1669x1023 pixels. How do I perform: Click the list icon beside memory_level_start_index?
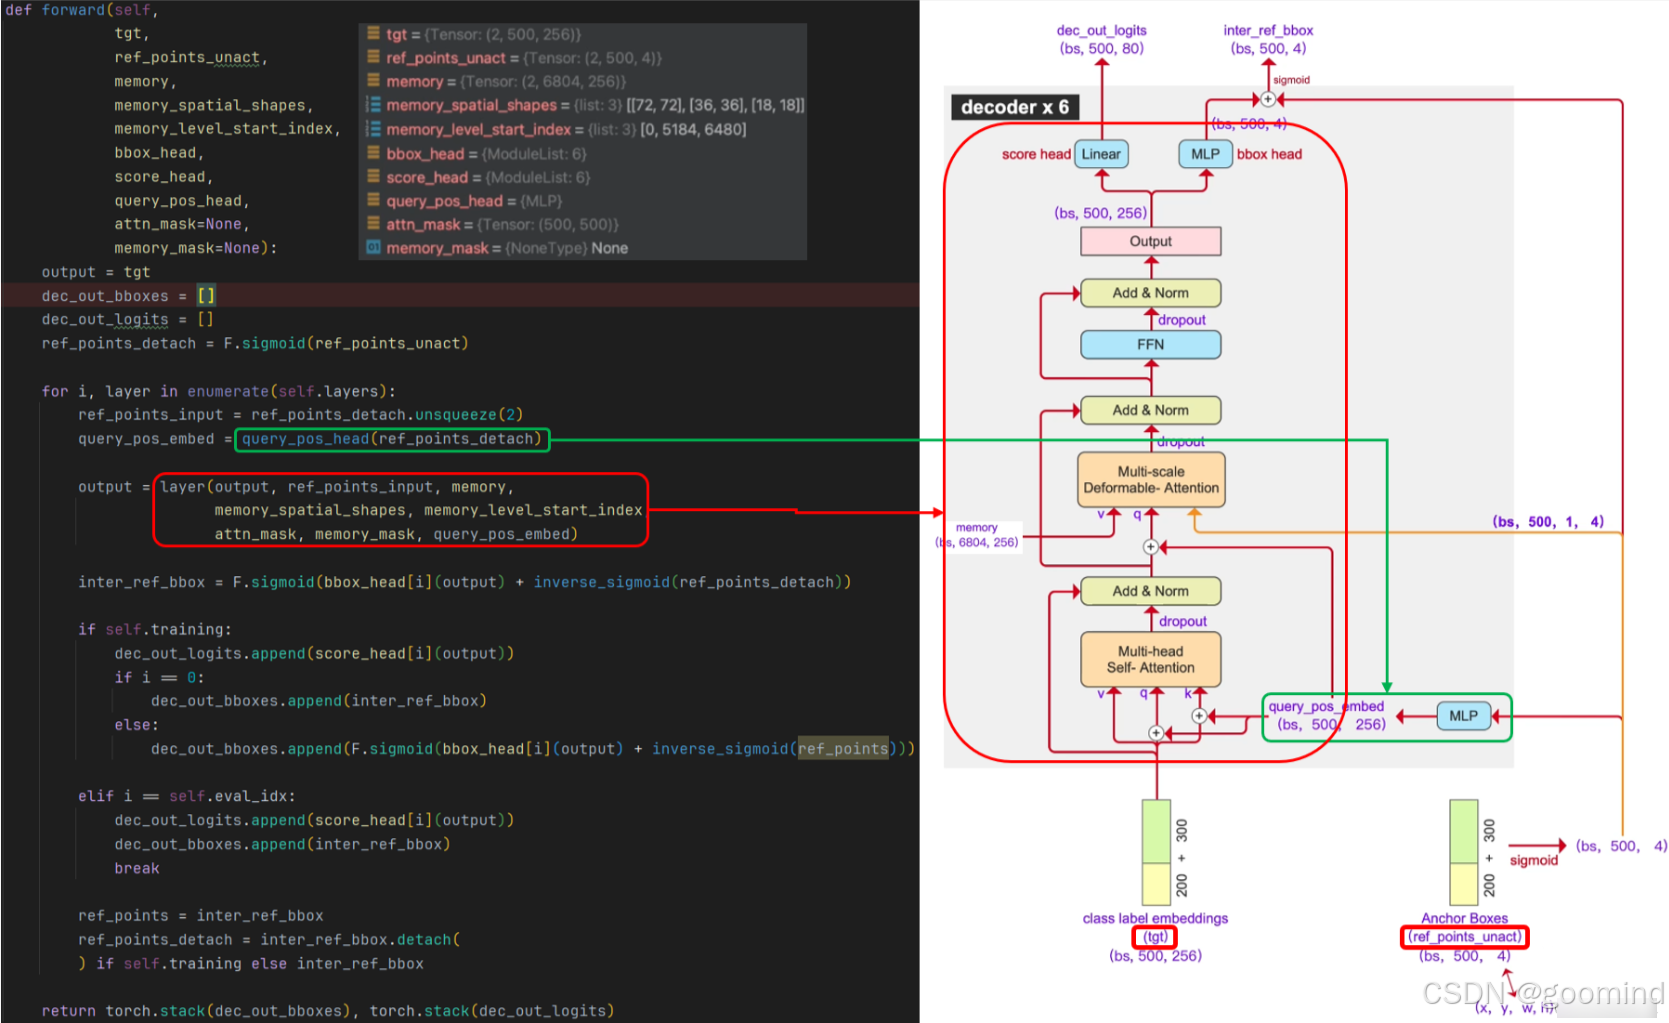[x=373, y=128]
